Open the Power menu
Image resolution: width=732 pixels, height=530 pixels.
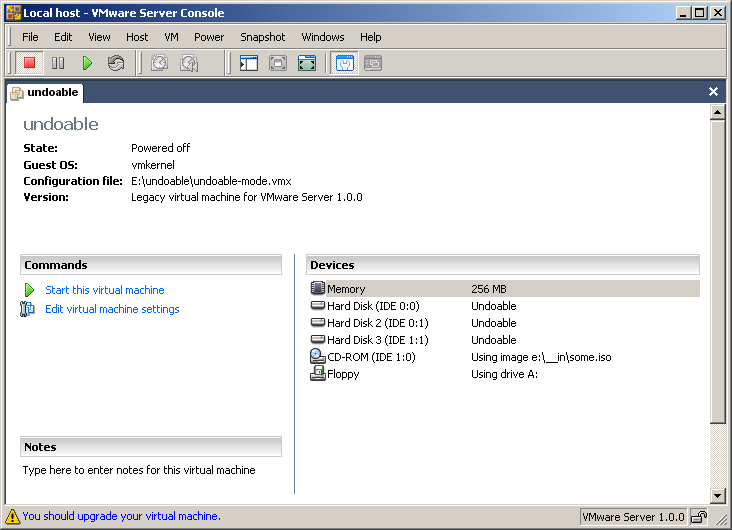(209, 37)
